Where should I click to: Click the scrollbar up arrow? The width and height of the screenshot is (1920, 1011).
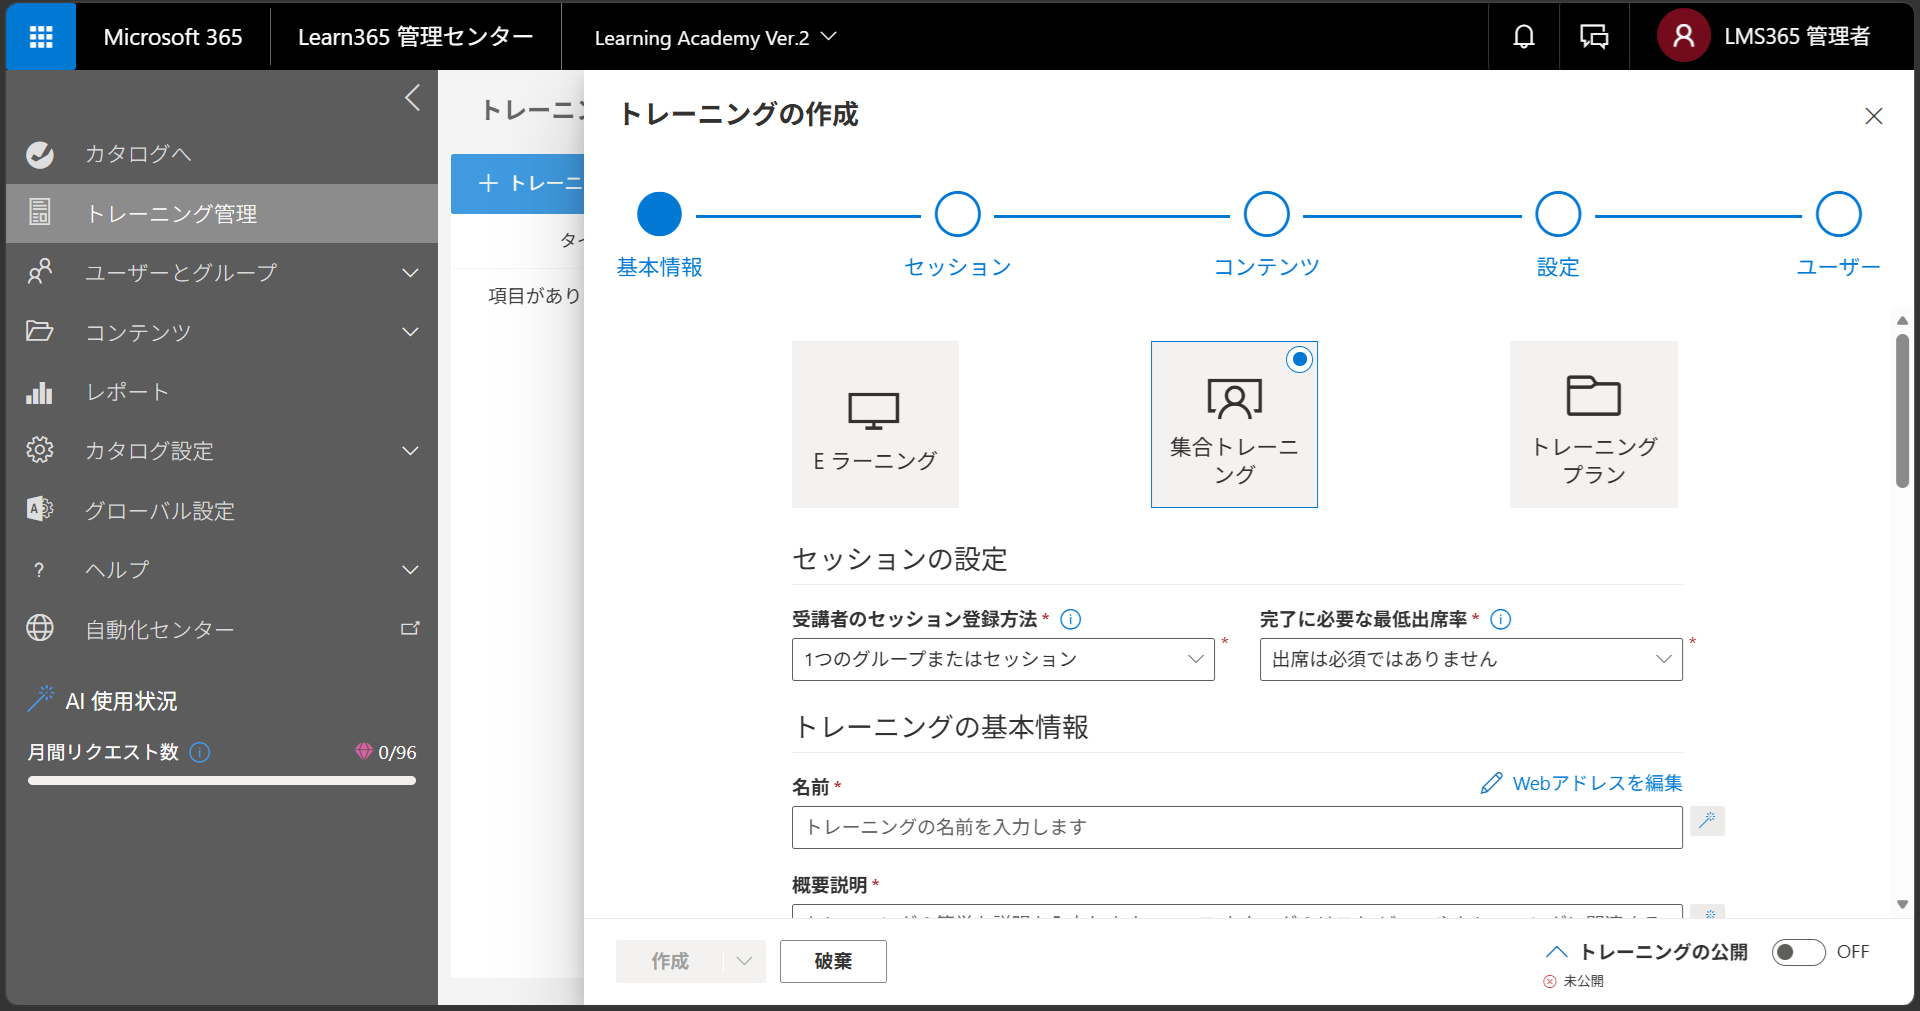tap(1902, 321)
